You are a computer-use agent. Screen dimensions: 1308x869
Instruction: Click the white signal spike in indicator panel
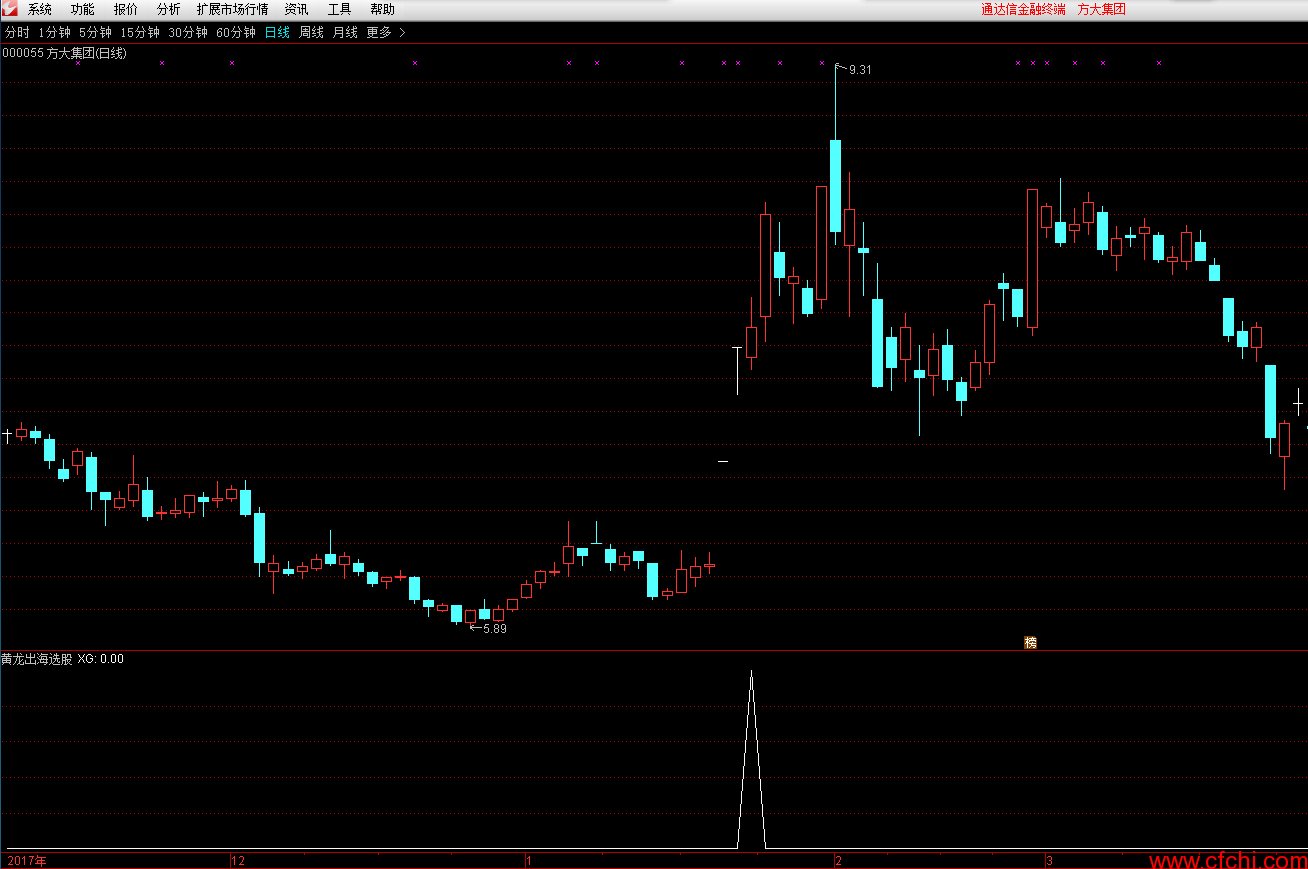[x=751, y=760]
